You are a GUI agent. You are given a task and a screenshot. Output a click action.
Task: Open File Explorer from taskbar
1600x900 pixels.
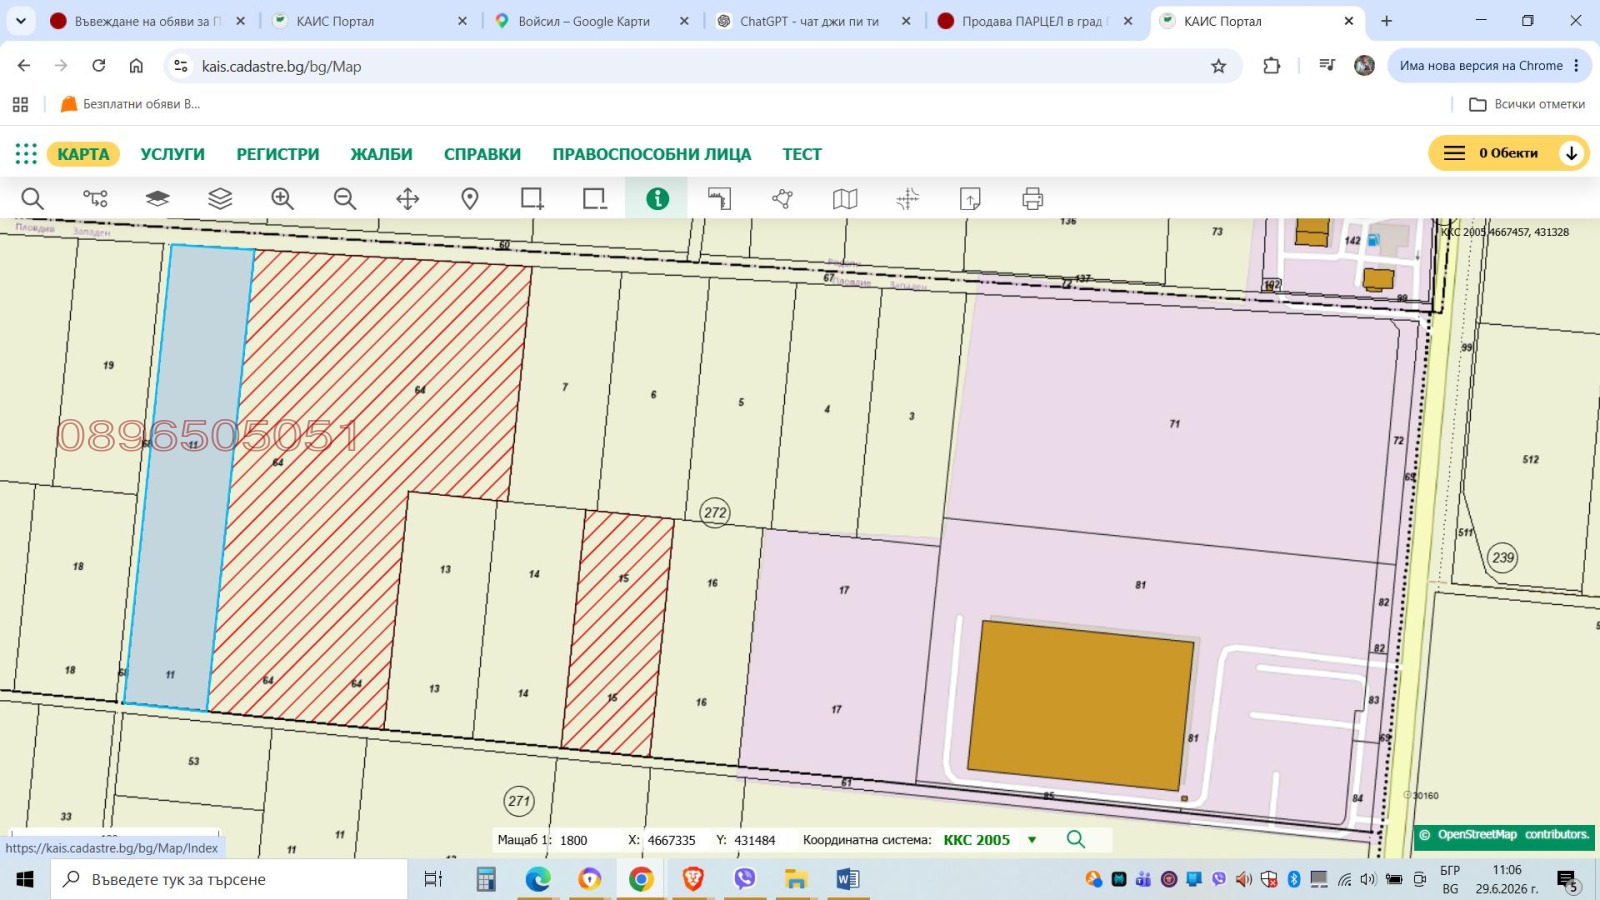point(796,879)
